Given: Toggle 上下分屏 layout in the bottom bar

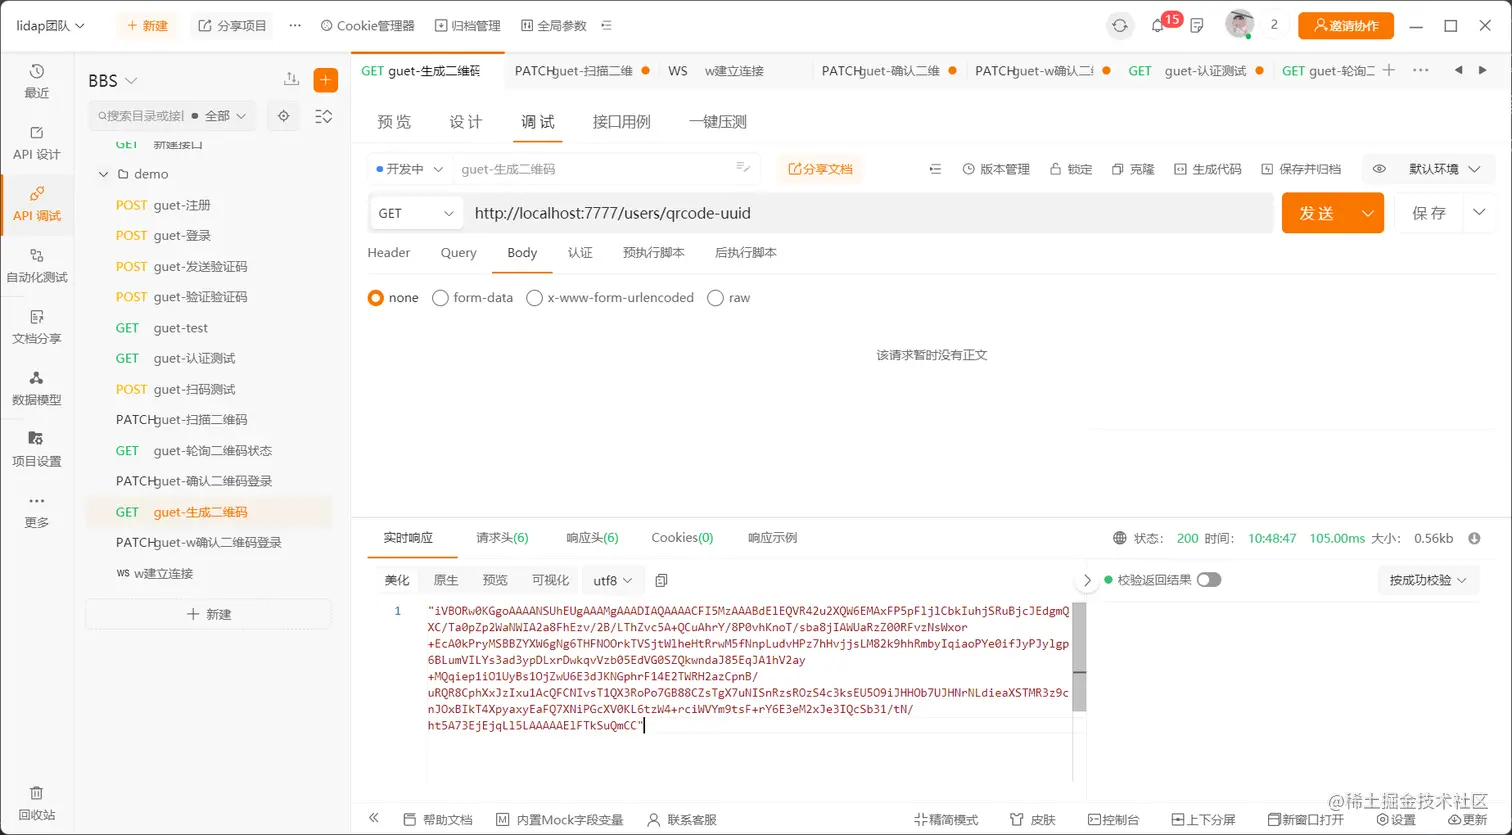Looking at the screenshot, I should click(x=1203, y=820).
